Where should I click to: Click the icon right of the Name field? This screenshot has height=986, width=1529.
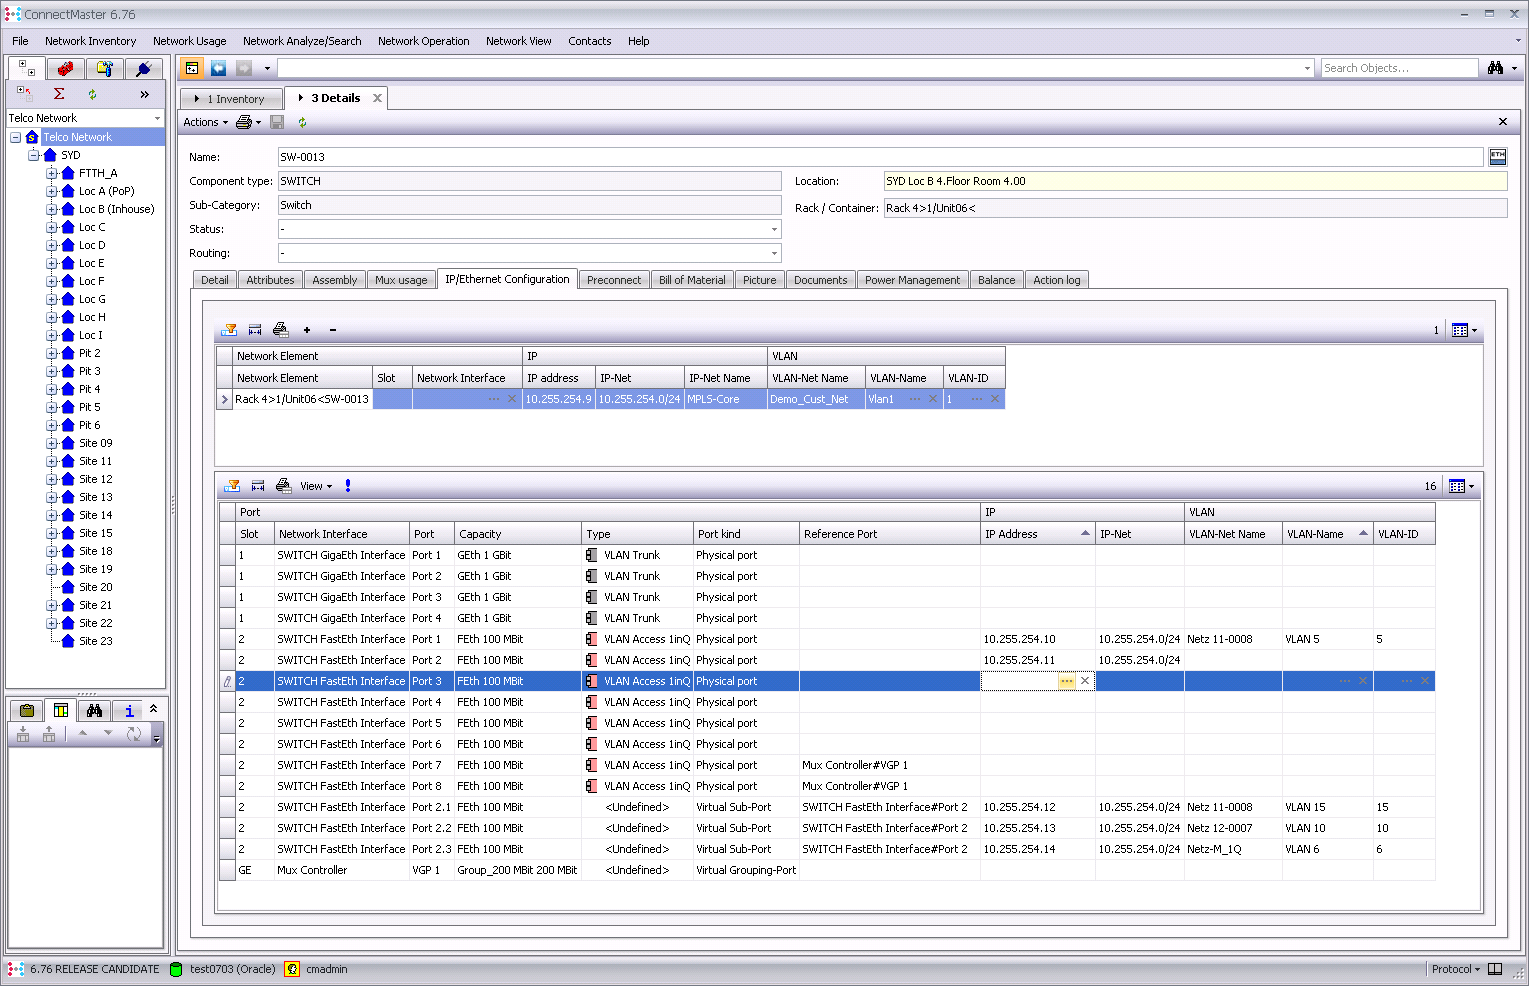tap(1497, 157)
